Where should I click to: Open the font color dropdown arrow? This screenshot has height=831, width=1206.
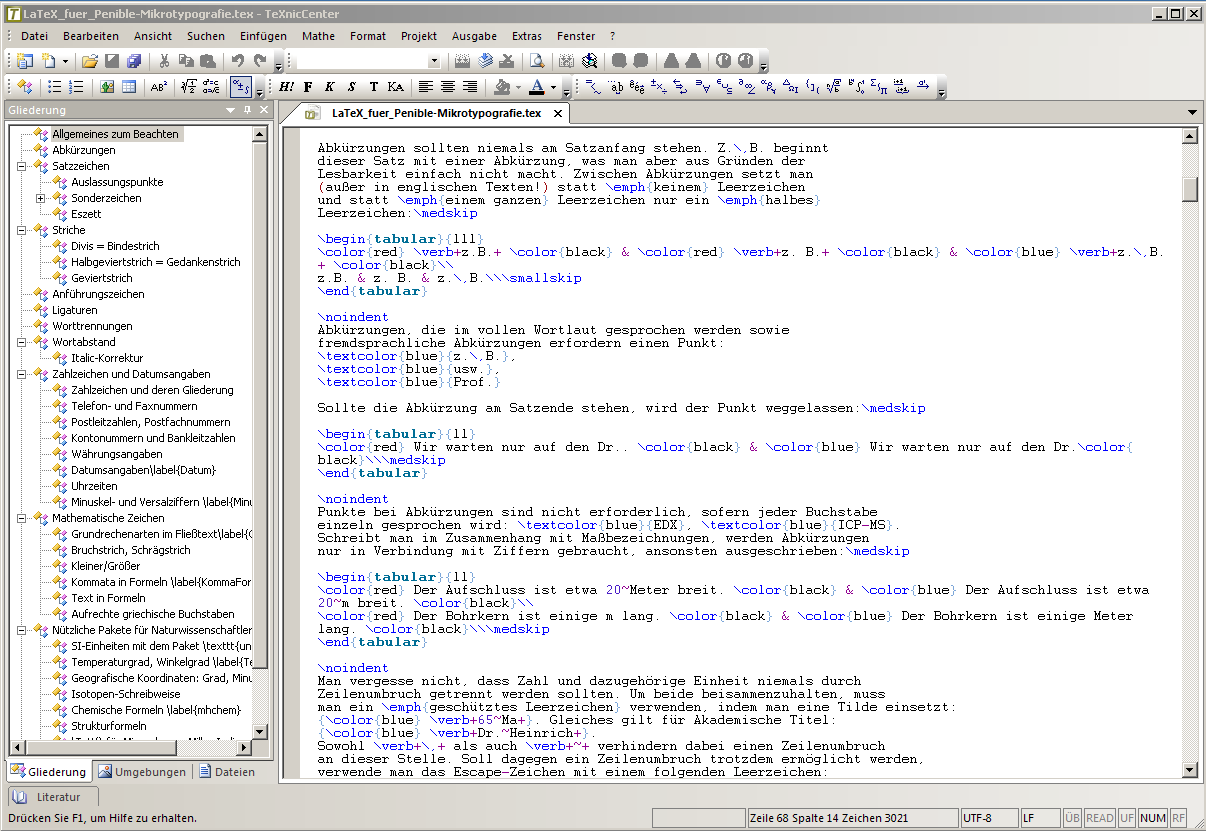(x=553, y=87)
